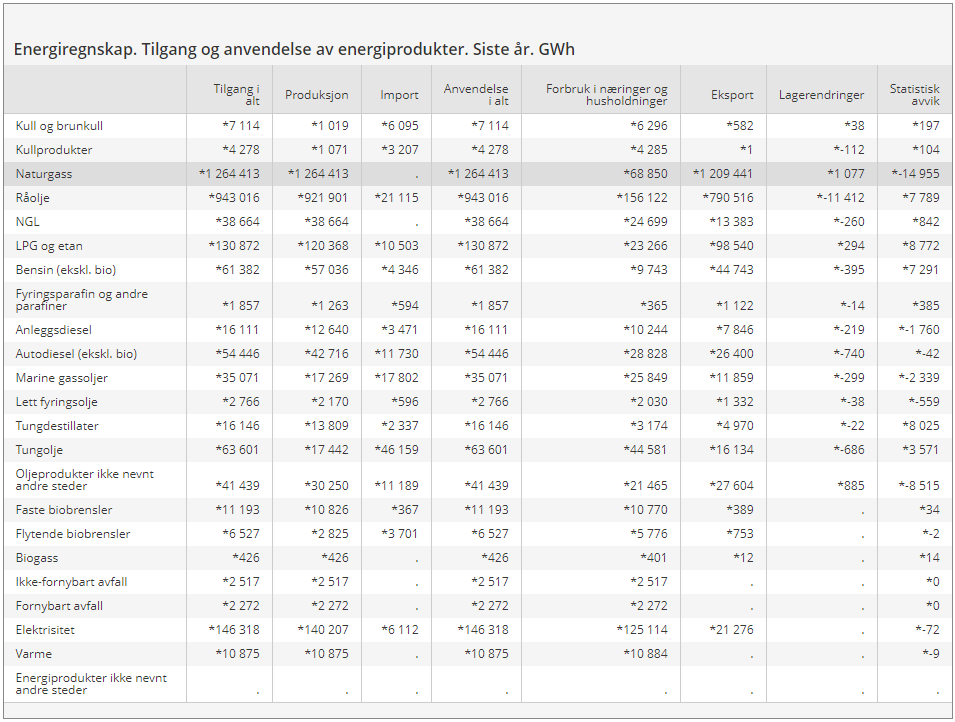Select the Råolje row label
Viewport: 955px width, 722px height.
[35, 198]
